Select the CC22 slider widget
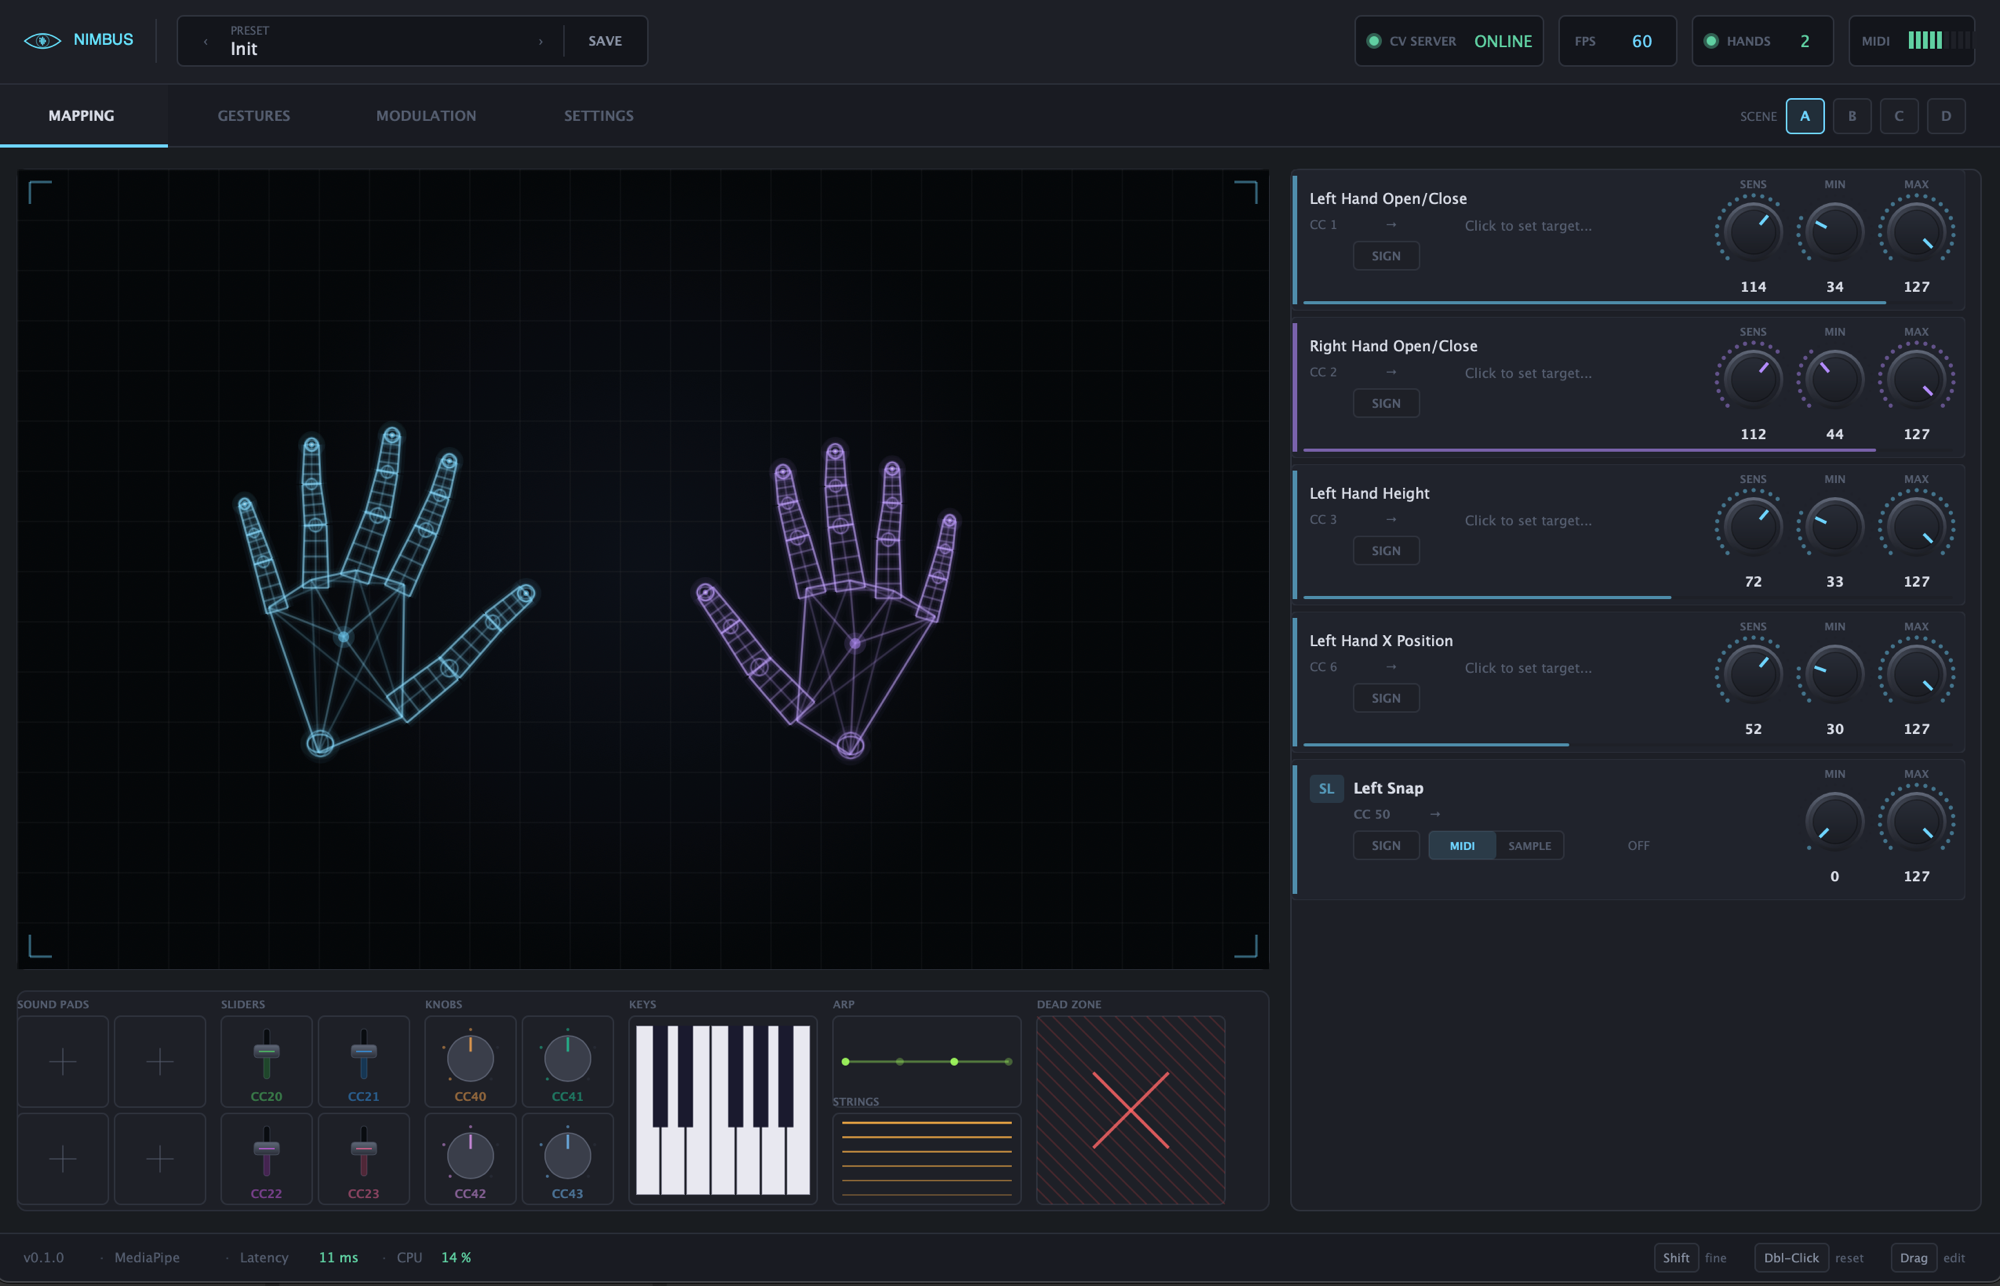The height and width of the screenshot is (1286, 2000). (266, 1159)
